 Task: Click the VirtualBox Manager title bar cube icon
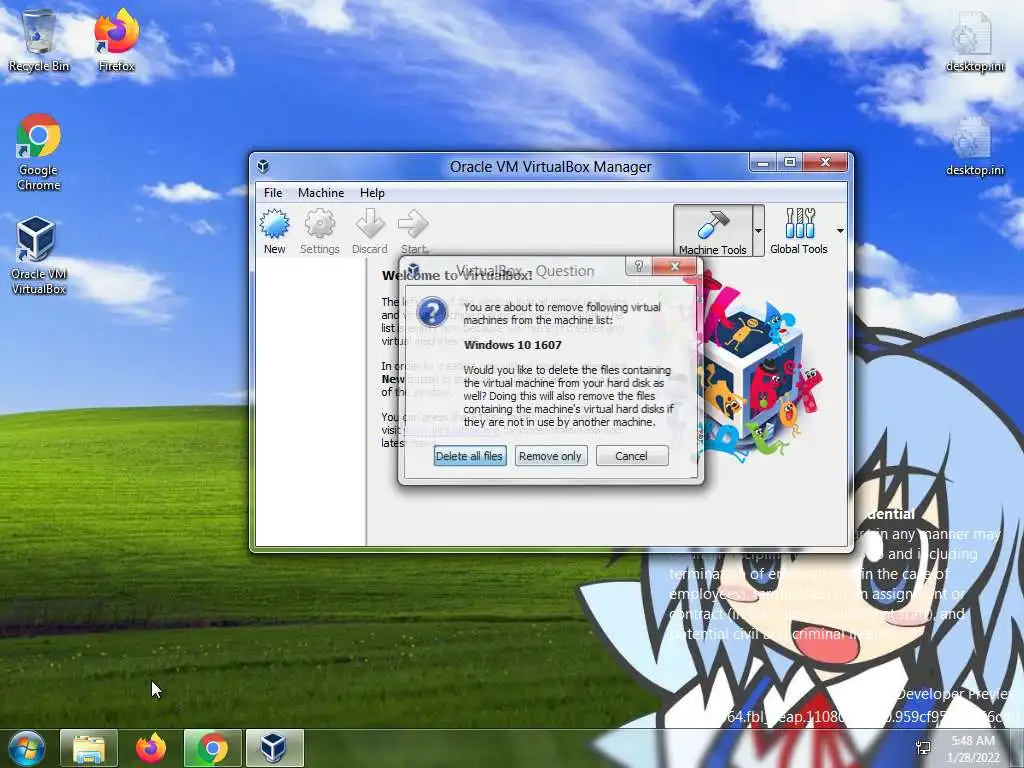click(x=263, y=167)
